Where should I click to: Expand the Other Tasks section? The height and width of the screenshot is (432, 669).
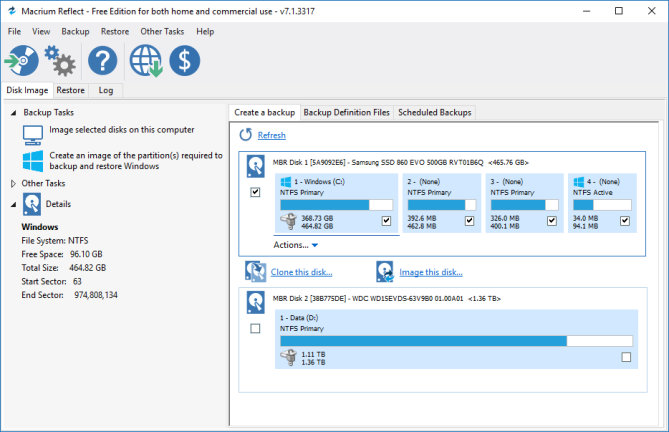coord(13,183)
